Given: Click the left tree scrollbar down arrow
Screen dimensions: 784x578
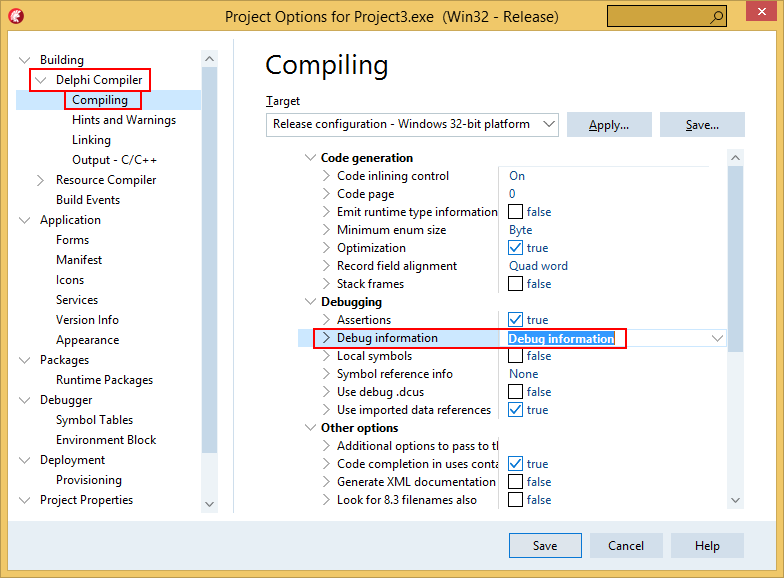Looking at the screenshot, I should tap(210, 504).
